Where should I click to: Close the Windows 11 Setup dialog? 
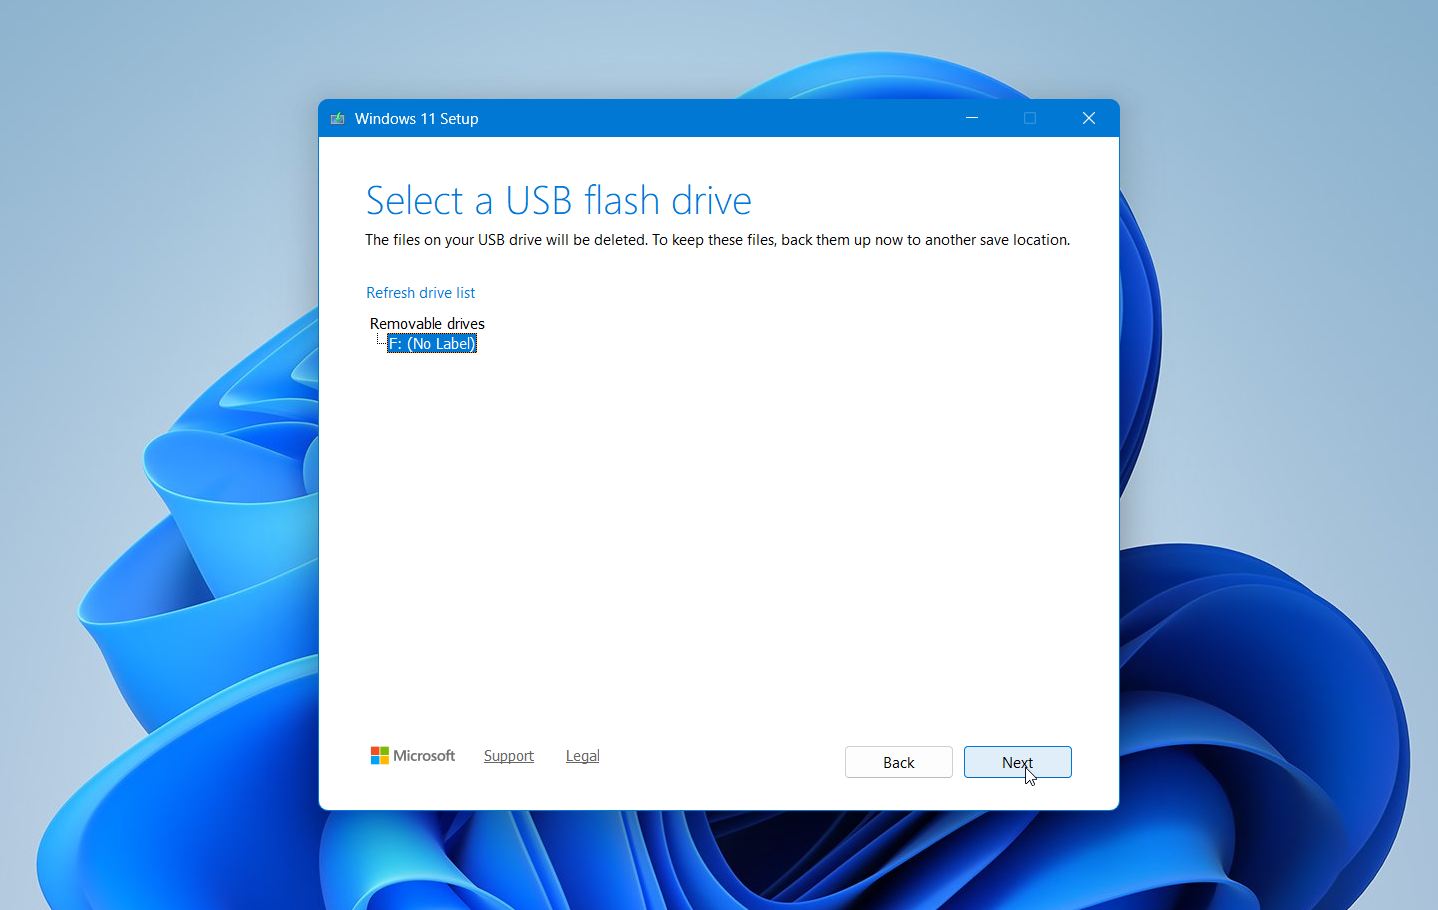pyautogui.click(x=1089, y=118)
